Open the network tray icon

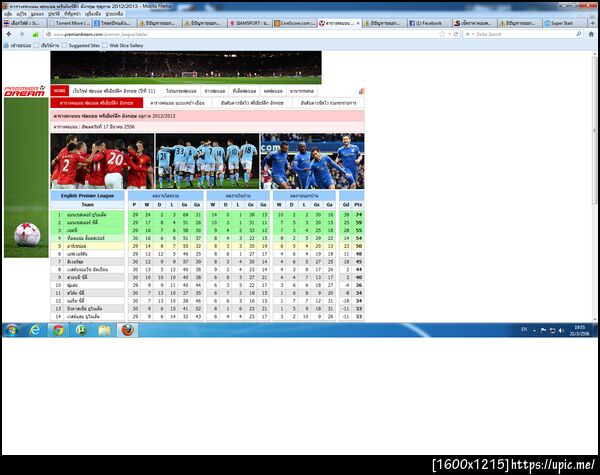552,330
